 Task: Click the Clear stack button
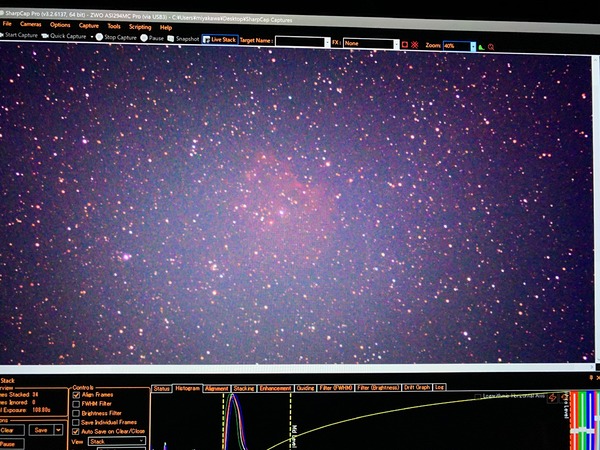11,430
